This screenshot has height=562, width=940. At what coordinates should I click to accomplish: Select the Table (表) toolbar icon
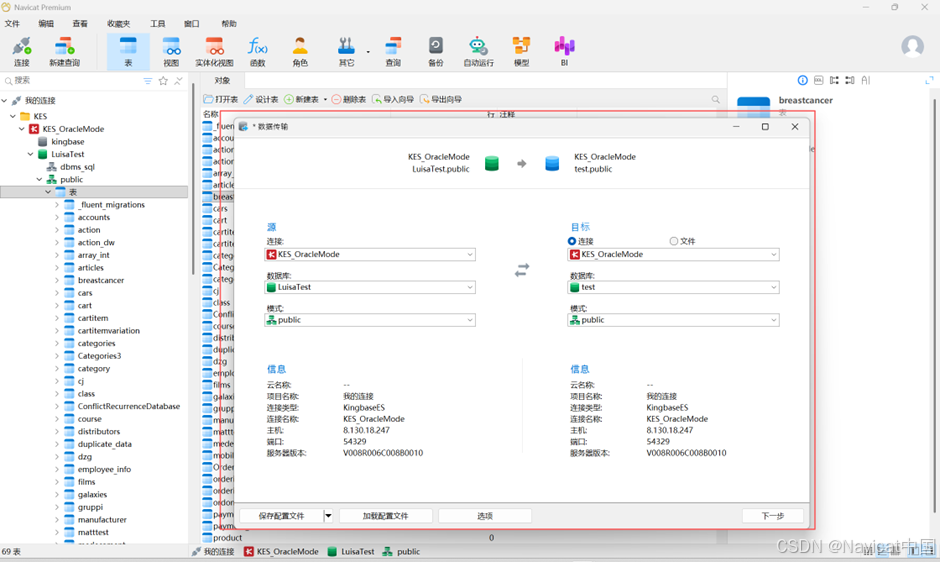pyautogui.click(x=128, y=52)
